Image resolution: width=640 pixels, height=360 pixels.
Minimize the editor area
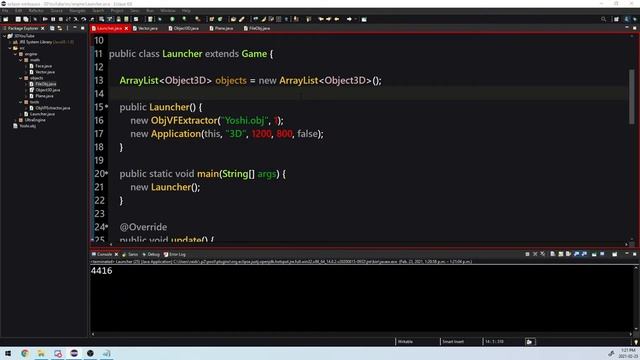pyautogui.click(x=627, y=28)
